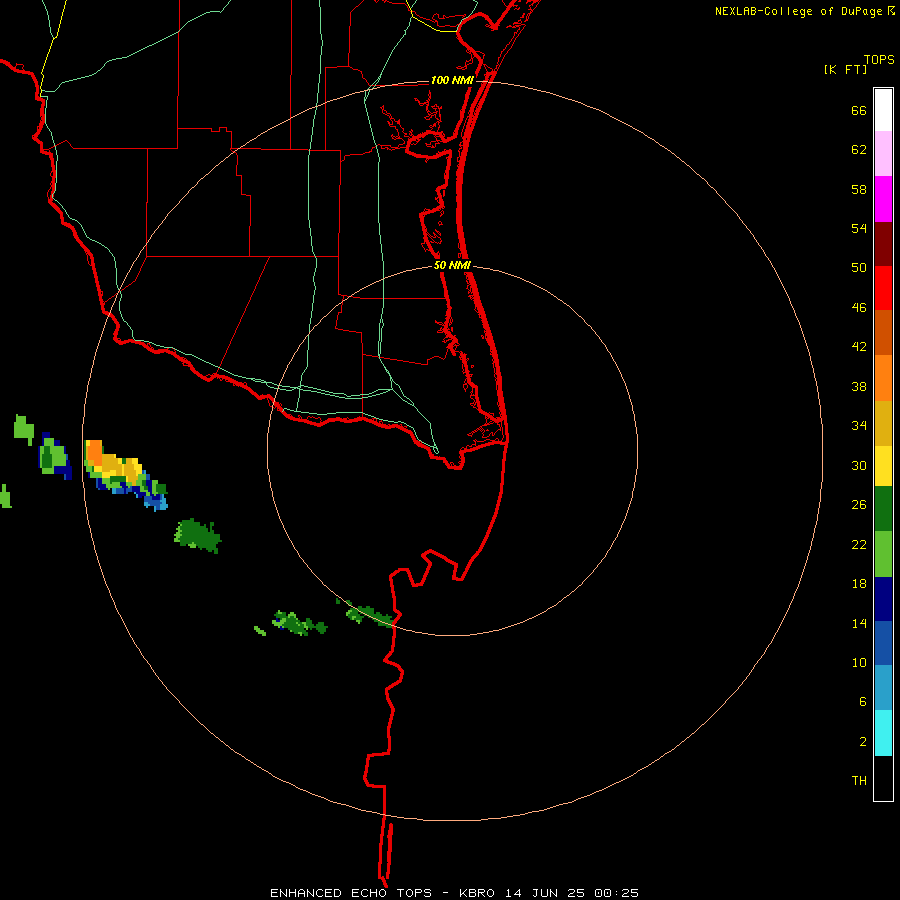Viewport: 900px width, 900px height.
Task: Click the 'TOPS' legend heading
Action: 879,59
